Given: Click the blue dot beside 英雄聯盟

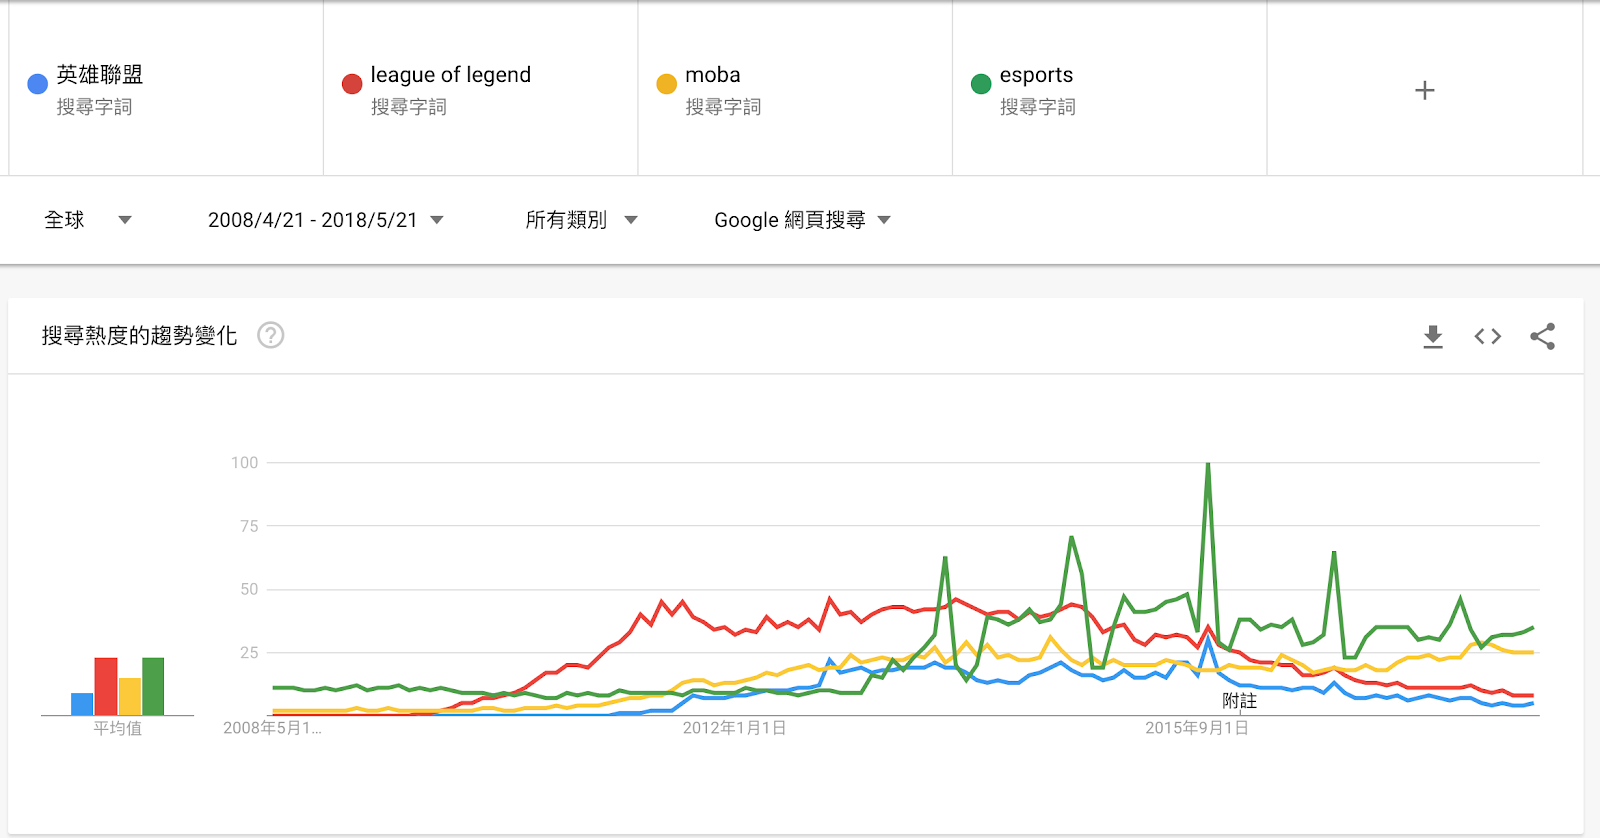Looking at the screenshot, I should click(x=38, y=84).
